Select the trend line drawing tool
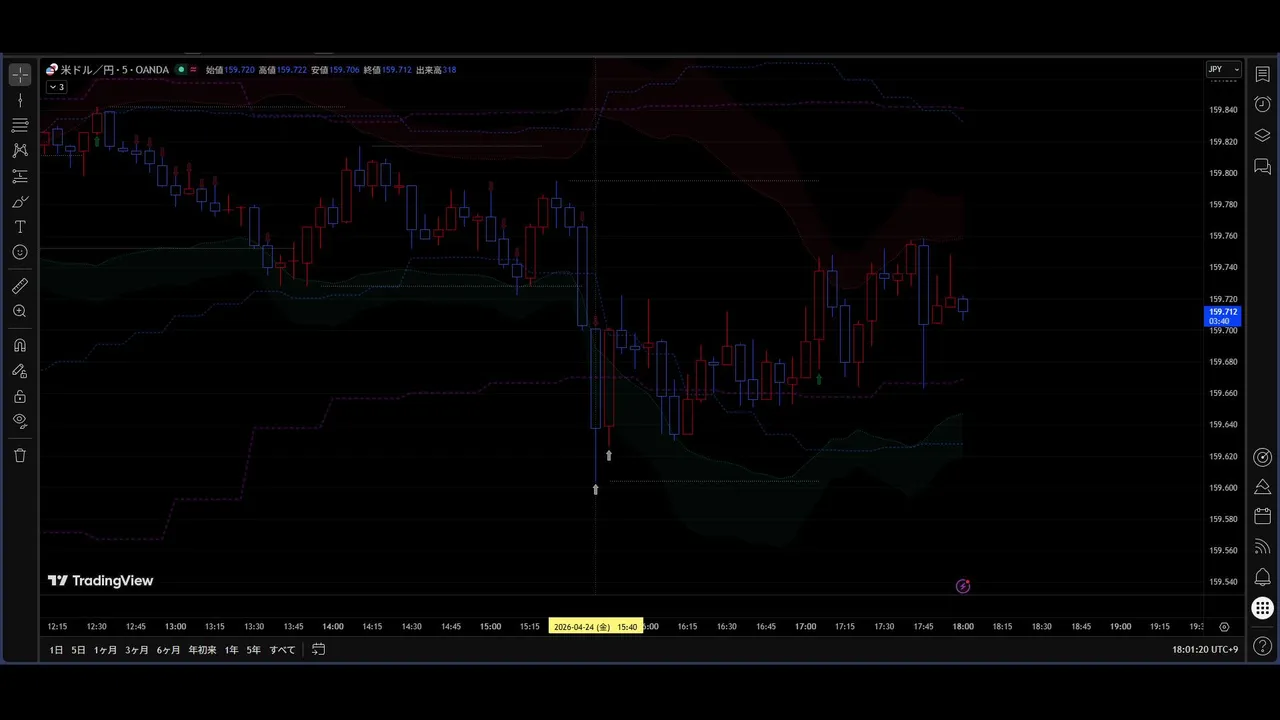Screen dimensions: 1280x720 [x=20, y=100]
